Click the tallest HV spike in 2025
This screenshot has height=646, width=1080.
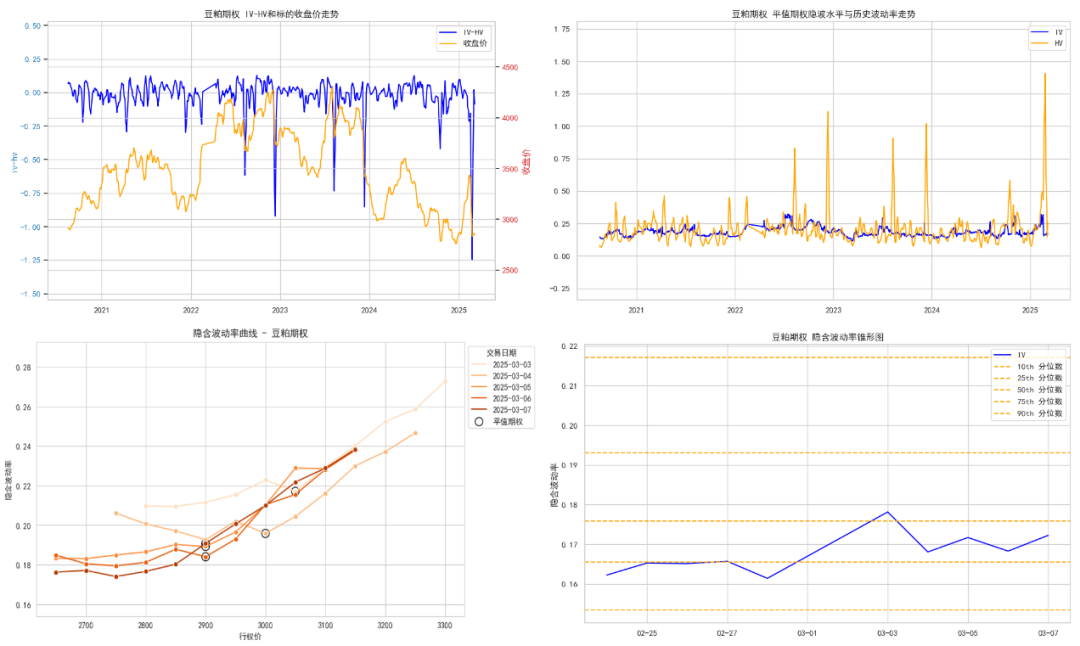click(1045, 74)
